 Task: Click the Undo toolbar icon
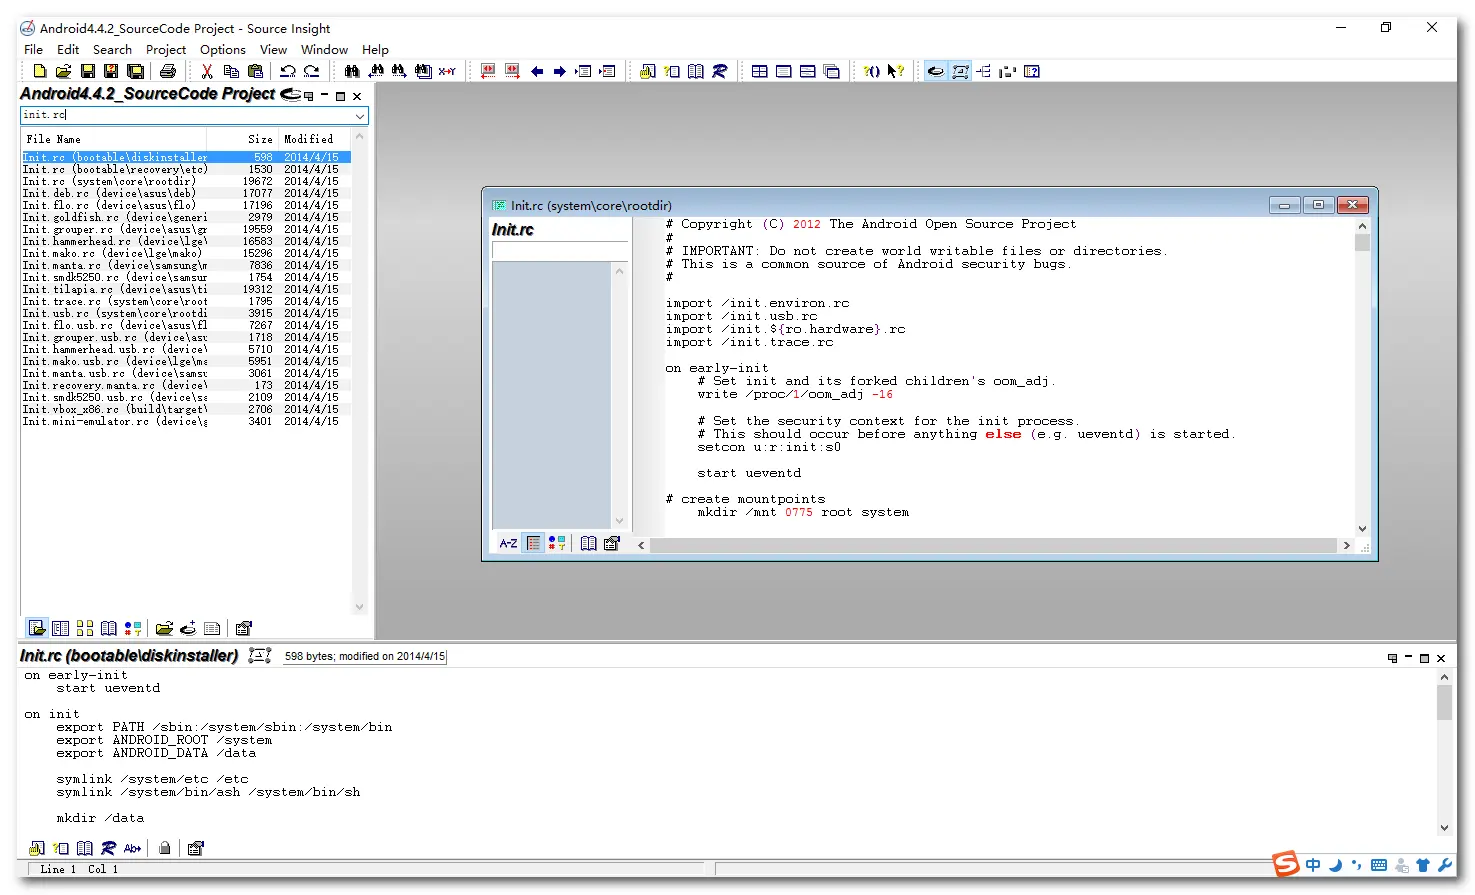(x=288, y=71)
